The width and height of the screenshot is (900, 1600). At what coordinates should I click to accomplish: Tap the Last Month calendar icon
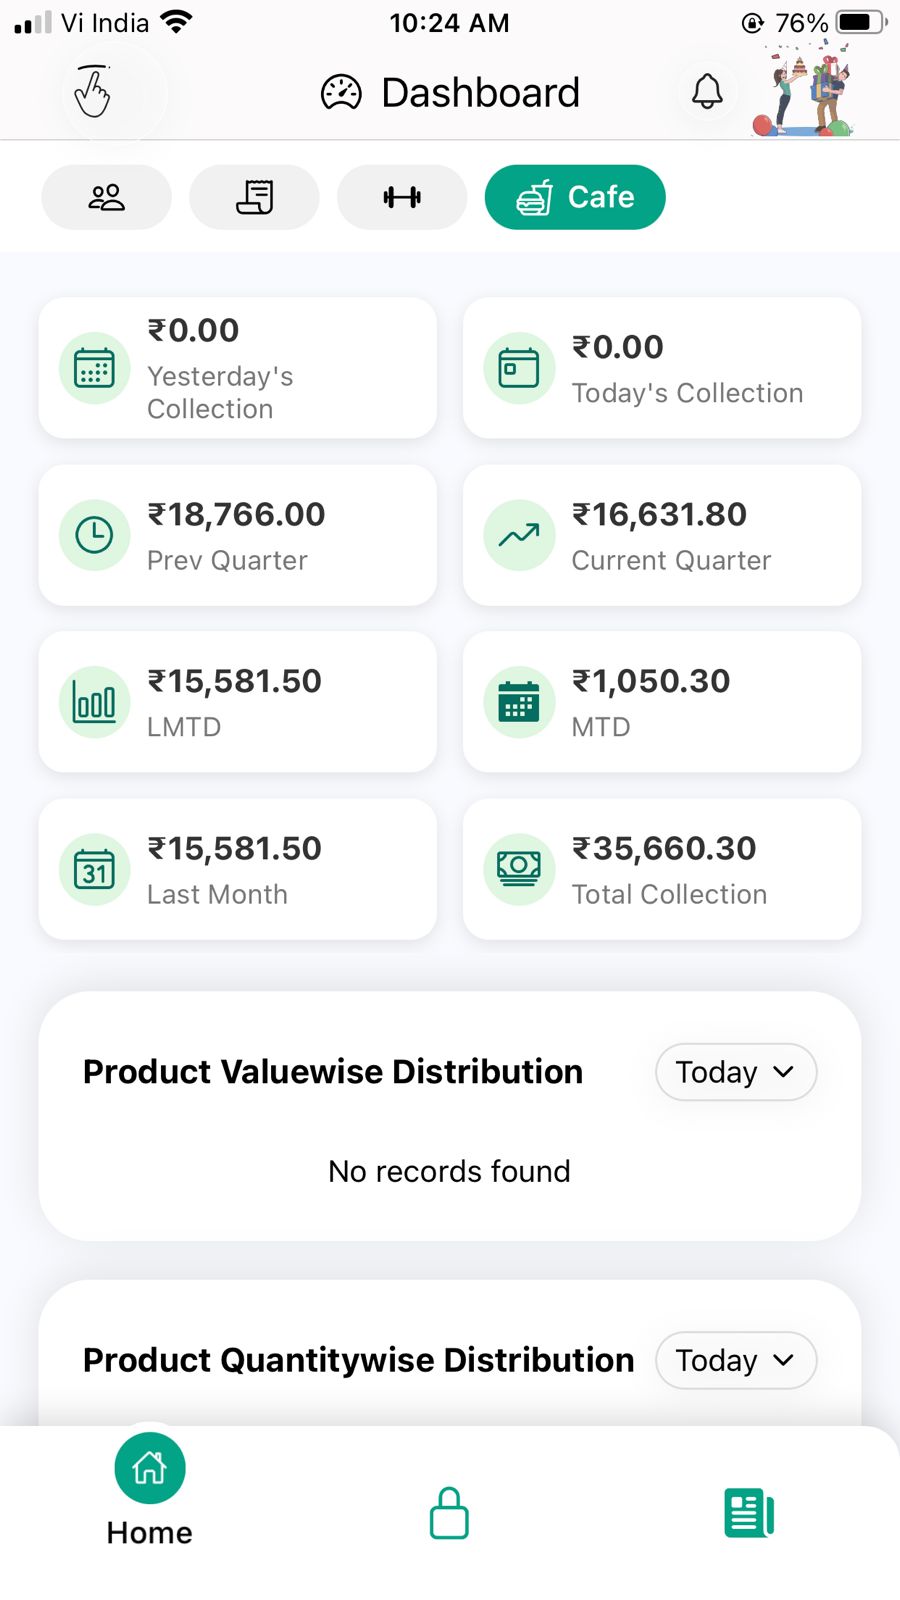[95, 869]
